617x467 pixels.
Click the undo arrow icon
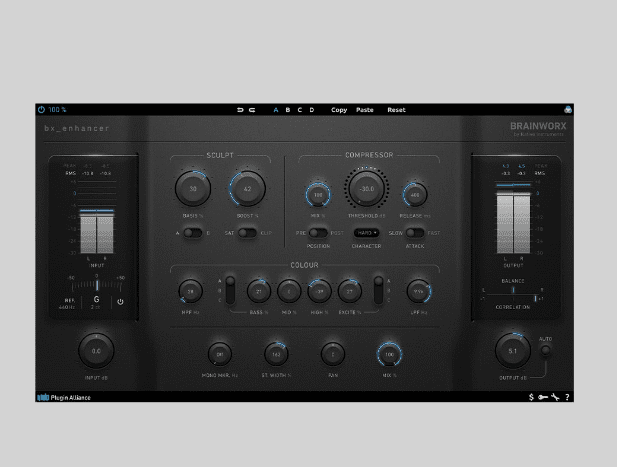click(x=240, y=110)
